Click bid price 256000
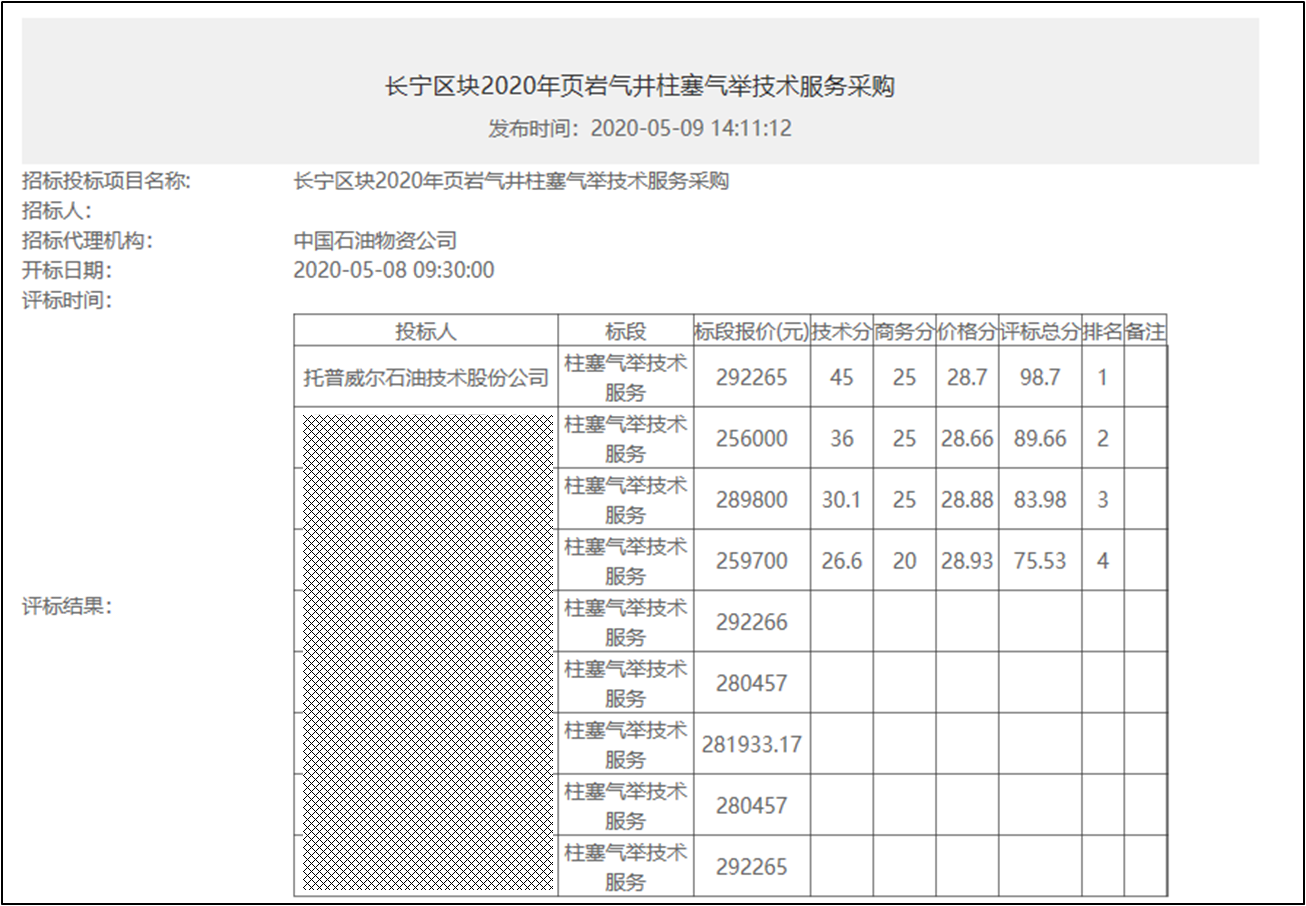Image resolution: width=1306 pixels, height=906 pixels. (x=752, y=438)
